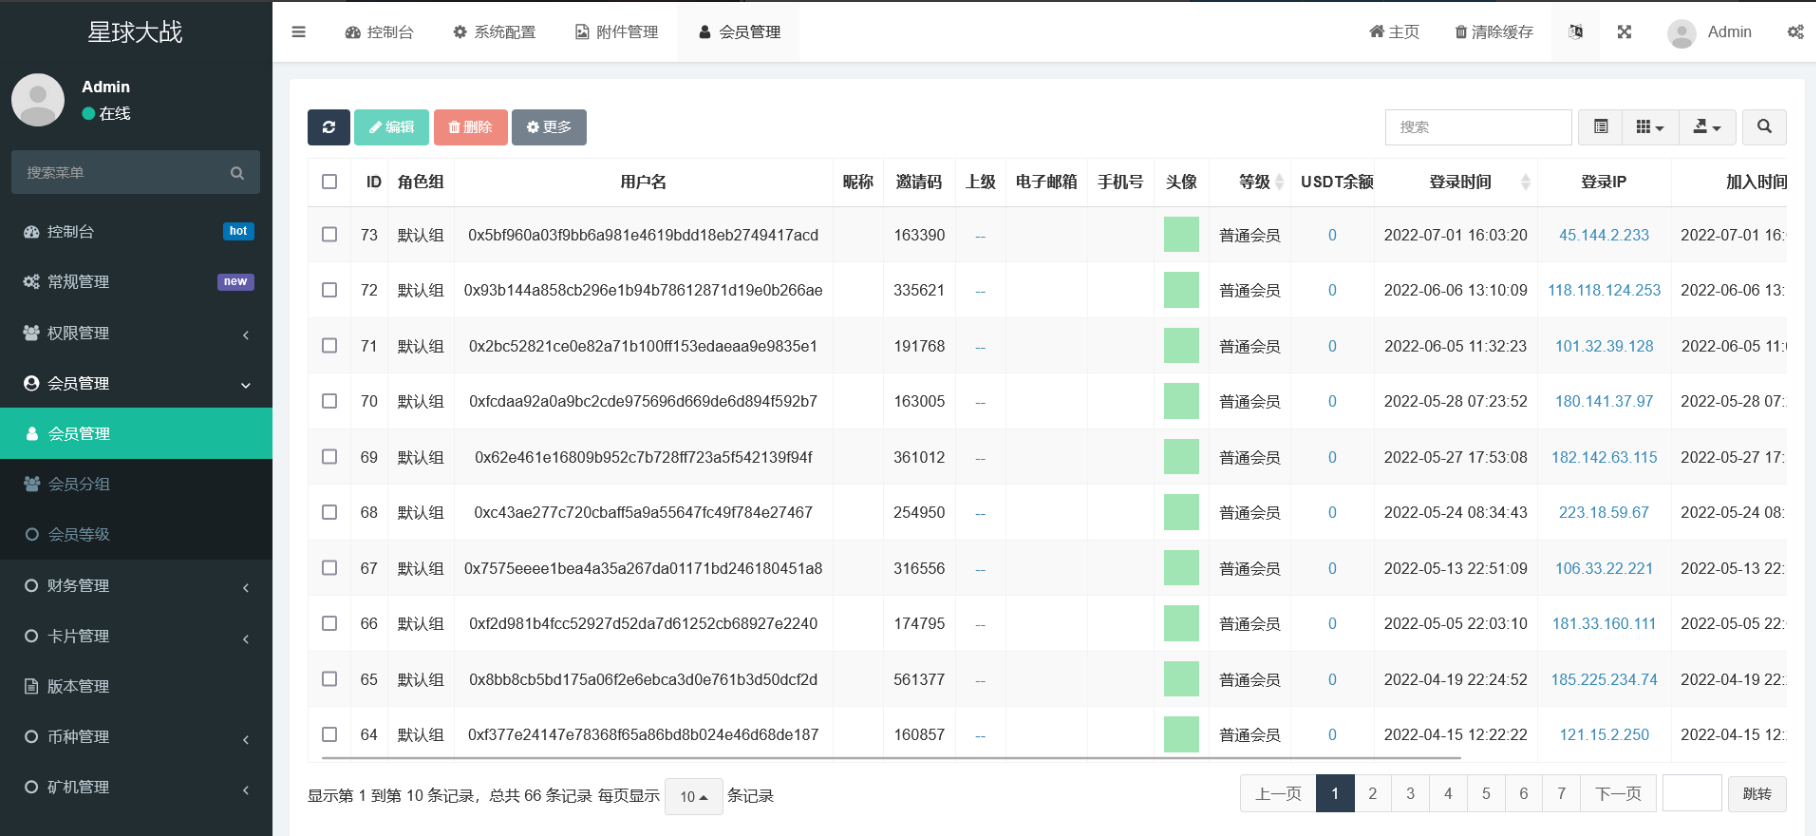Screen dimensions: 1816x836
Task: Open login IP link 45.144.2.233
Action: point(1603,235)
